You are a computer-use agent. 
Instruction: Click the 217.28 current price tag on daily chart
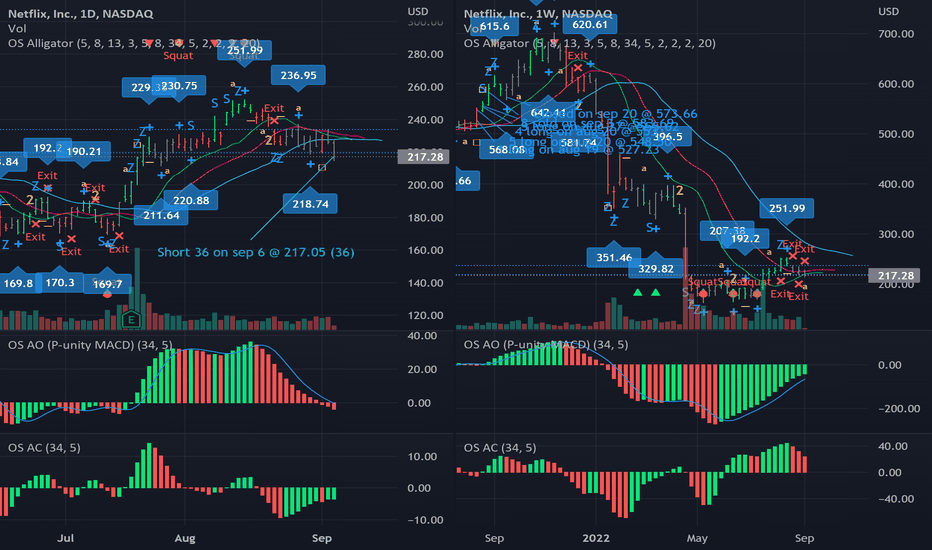425,157
